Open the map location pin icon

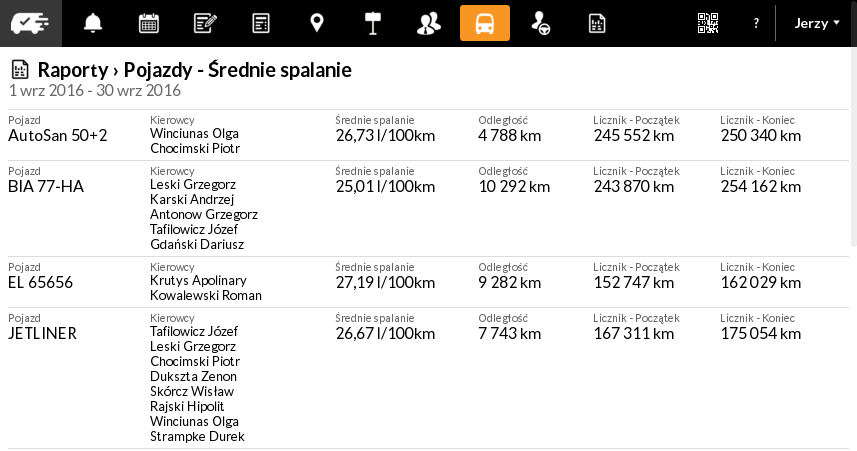(317, 23)
